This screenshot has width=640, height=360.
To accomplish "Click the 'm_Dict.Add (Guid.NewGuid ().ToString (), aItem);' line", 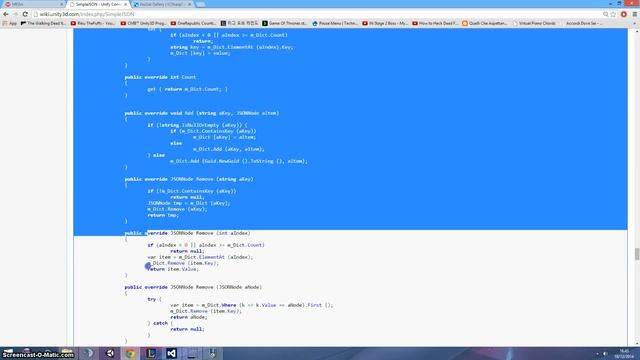I will pos(239,161).
